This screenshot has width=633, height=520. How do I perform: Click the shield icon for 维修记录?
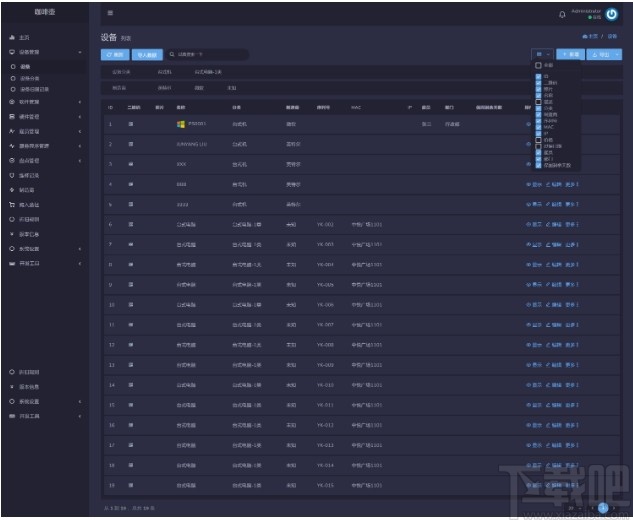tap(12, 175)
